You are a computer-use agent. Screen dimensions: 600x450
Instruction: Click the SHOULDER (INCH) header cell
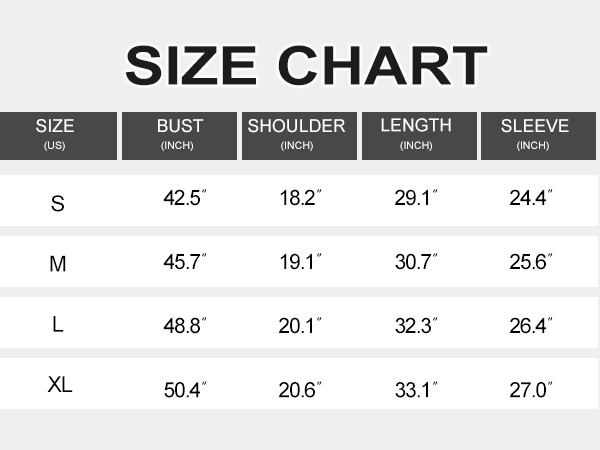299,136
